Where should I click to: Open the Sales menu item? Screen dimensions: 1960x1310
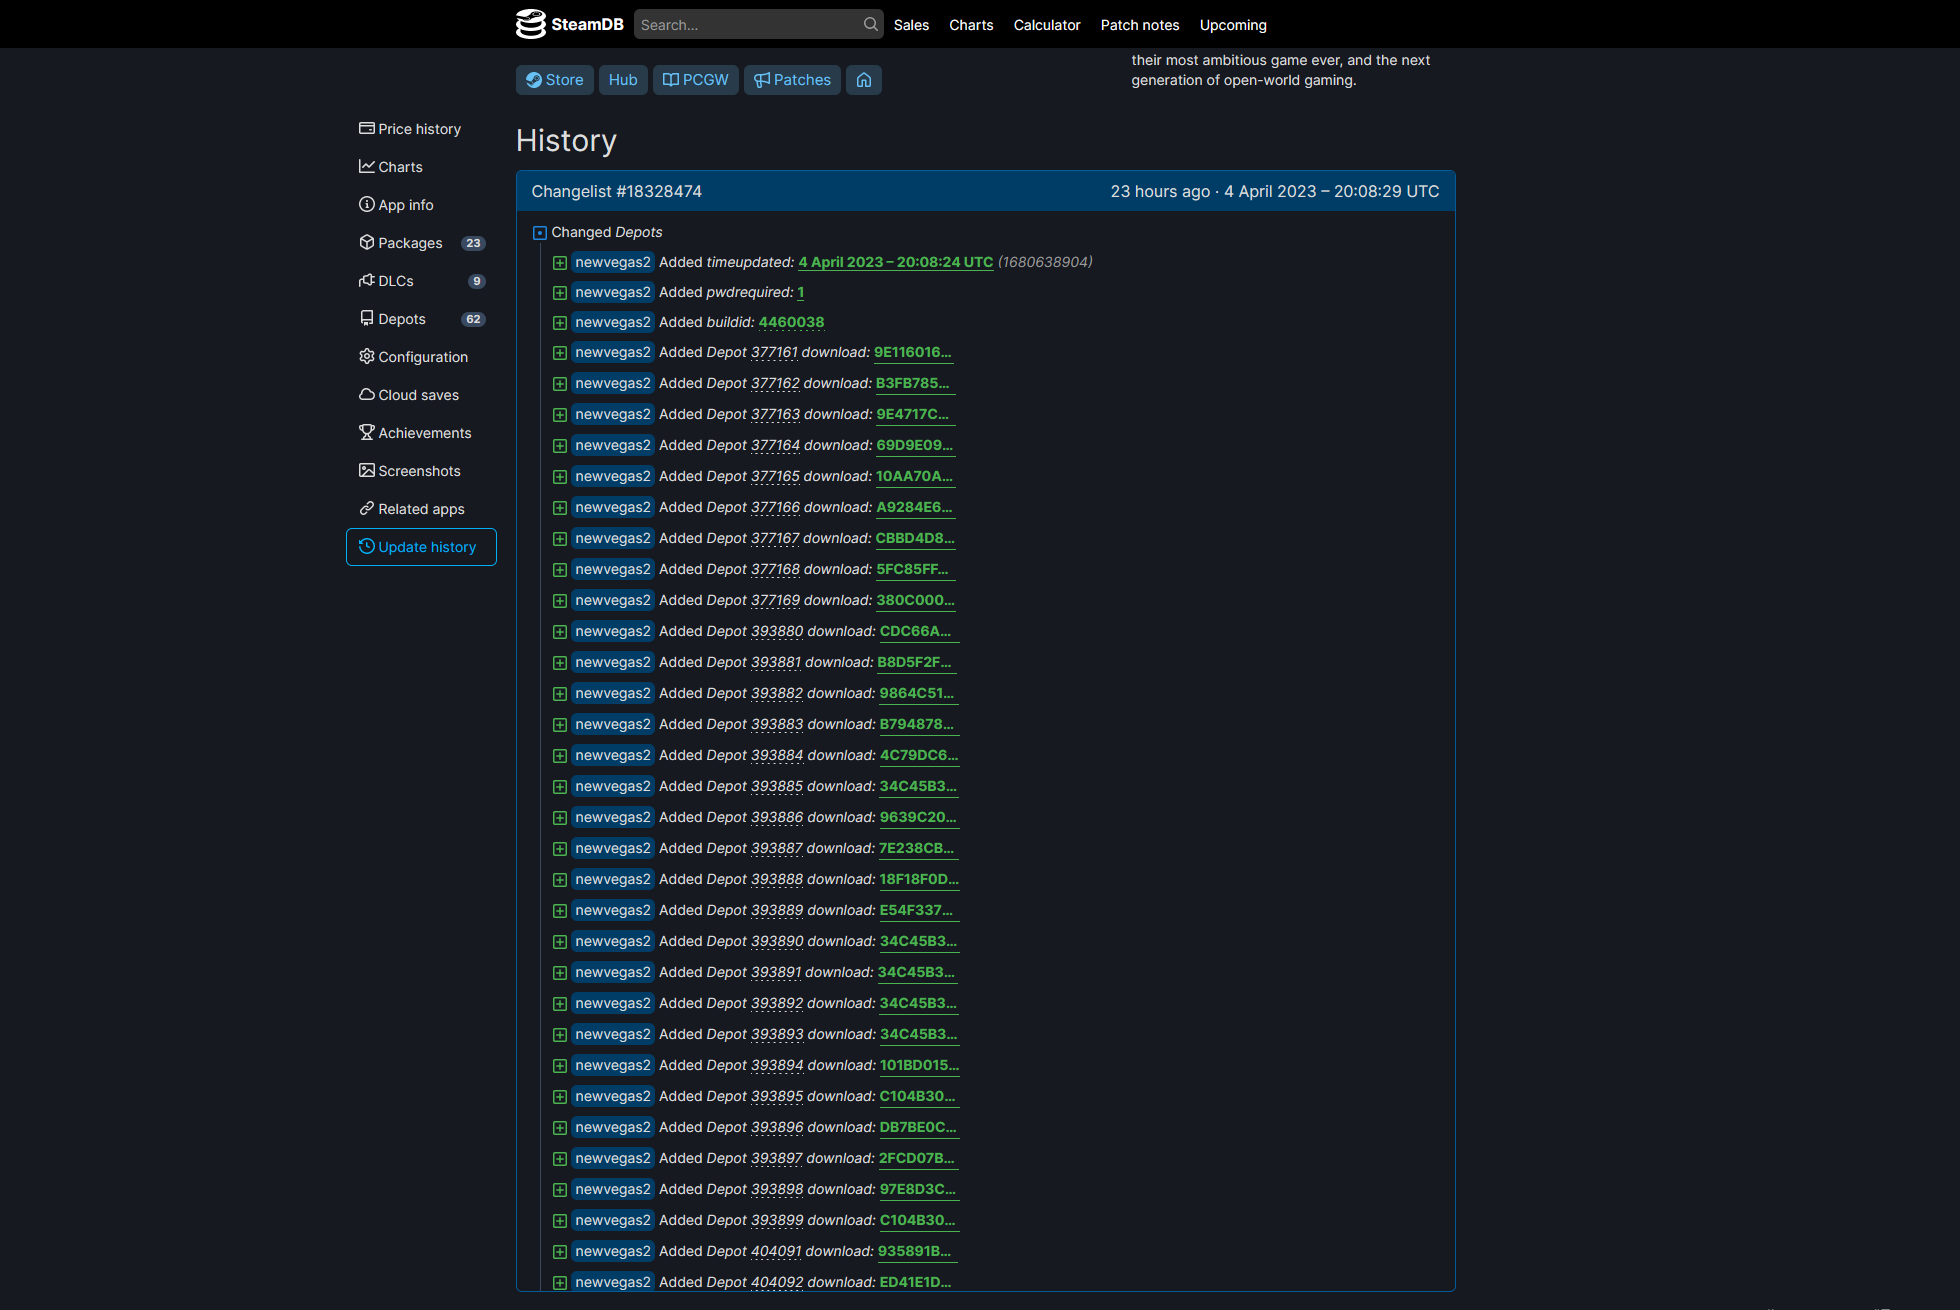click(911, 25)
